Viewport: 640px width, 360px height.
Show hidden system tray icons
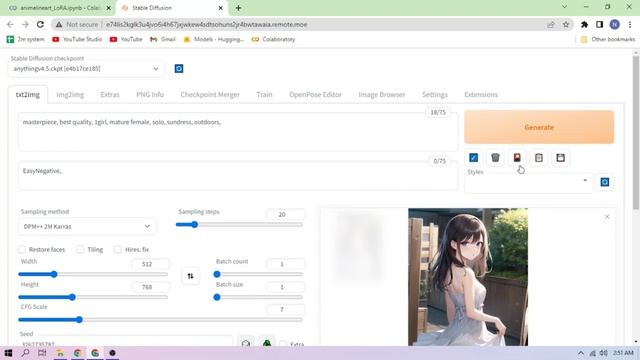tap(581, 353)
